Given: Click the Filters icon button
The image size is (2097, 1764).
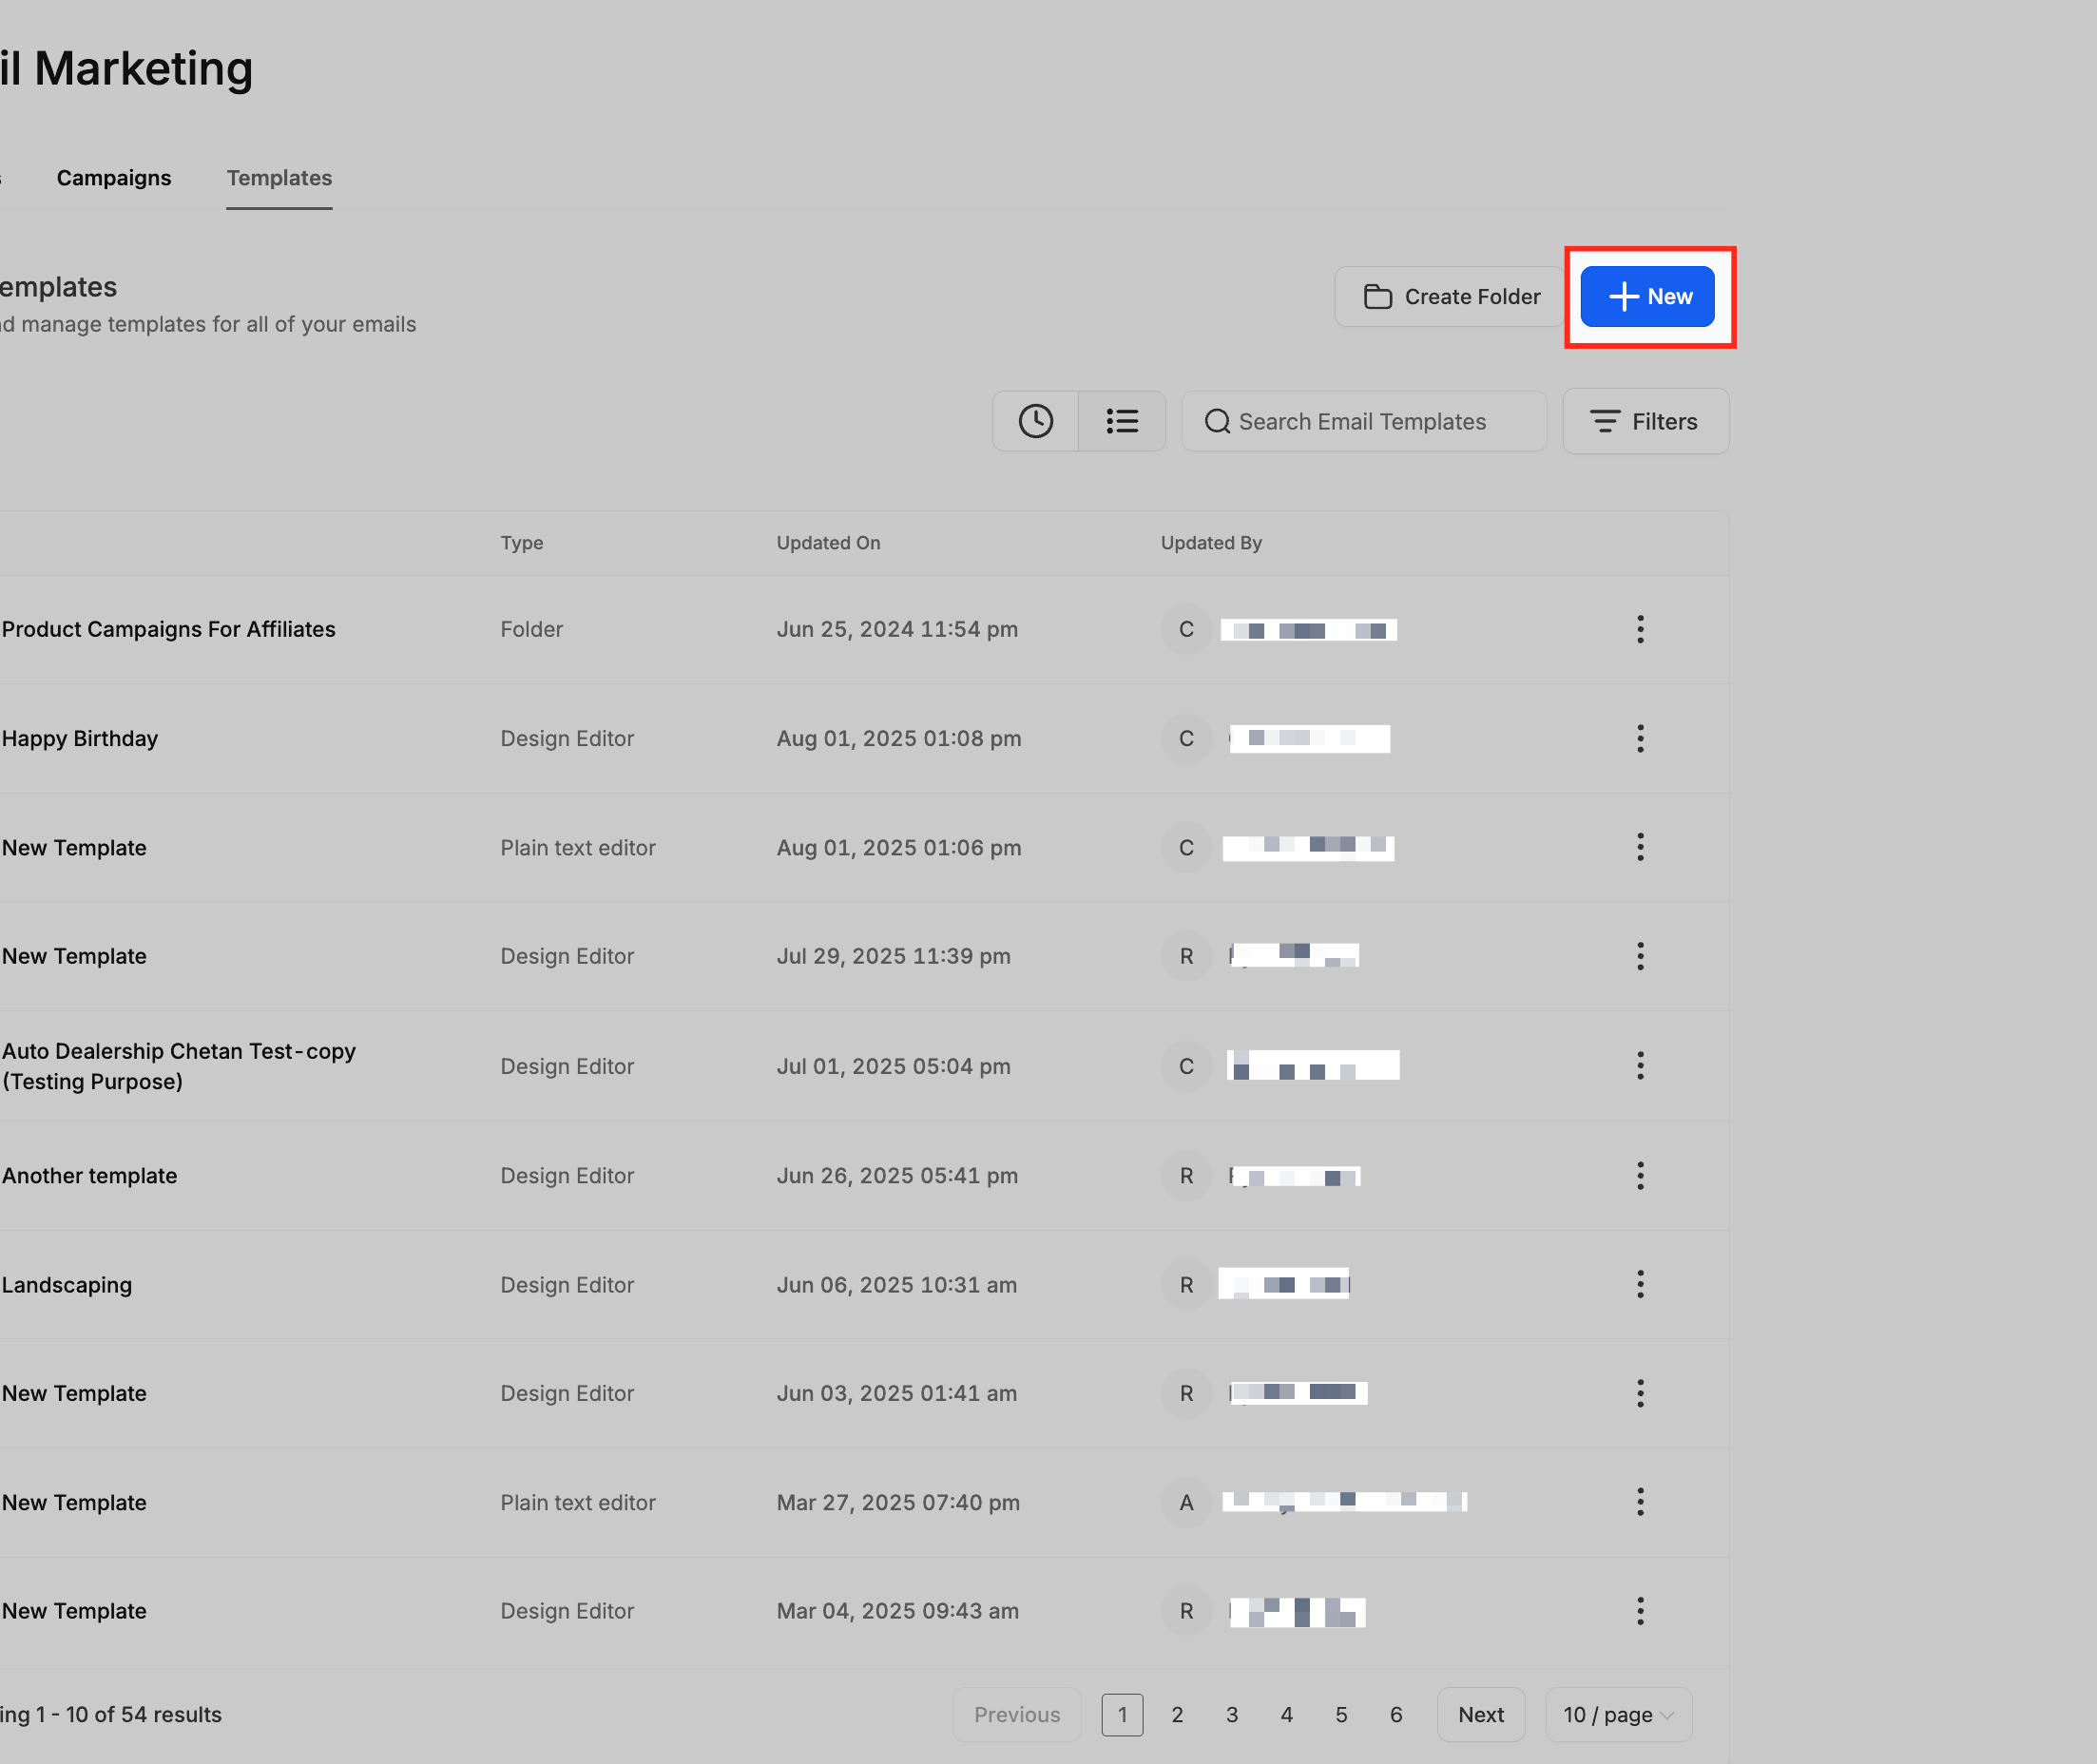Looking at the screenshot, I should (x=1645, y=421).
